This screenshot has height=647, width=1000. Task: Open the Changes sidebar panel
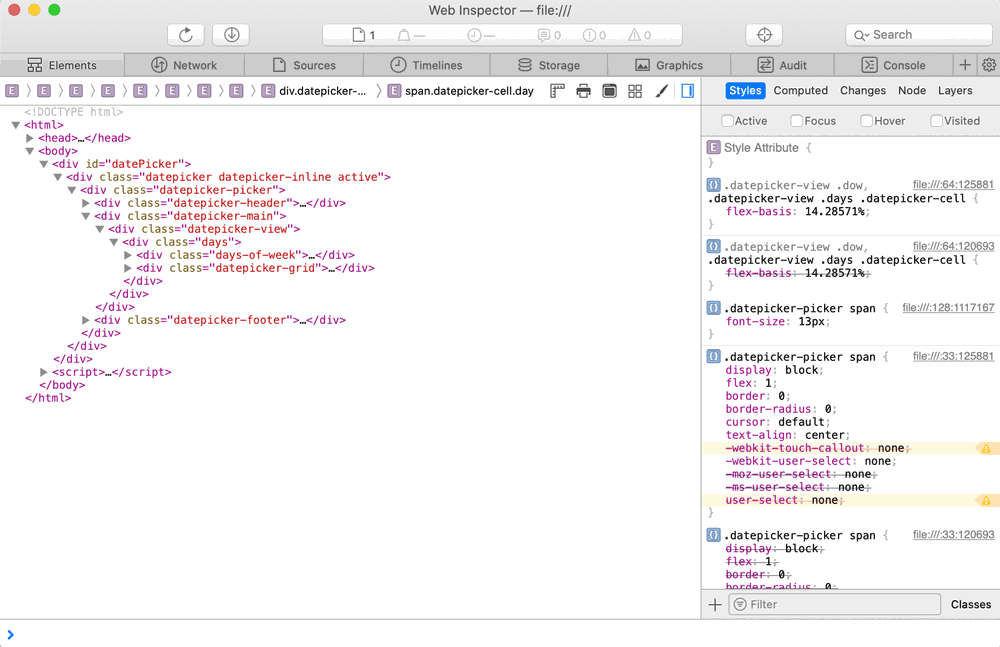863,91
